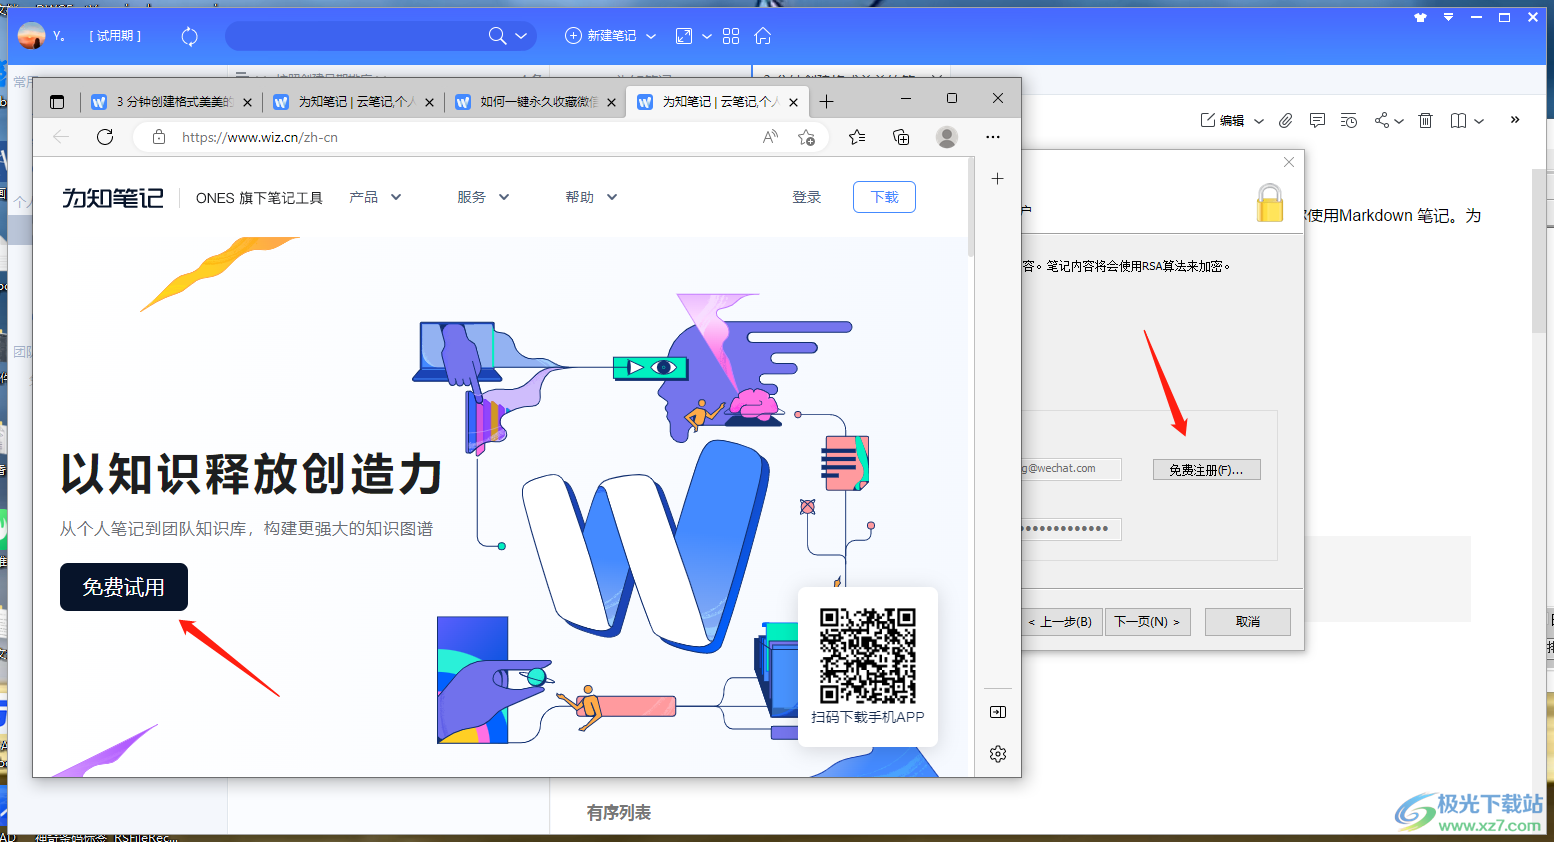Click the fullscreen view icon in WizNote header
Viewport: 1554px width, 842px height.
point(684,36)
